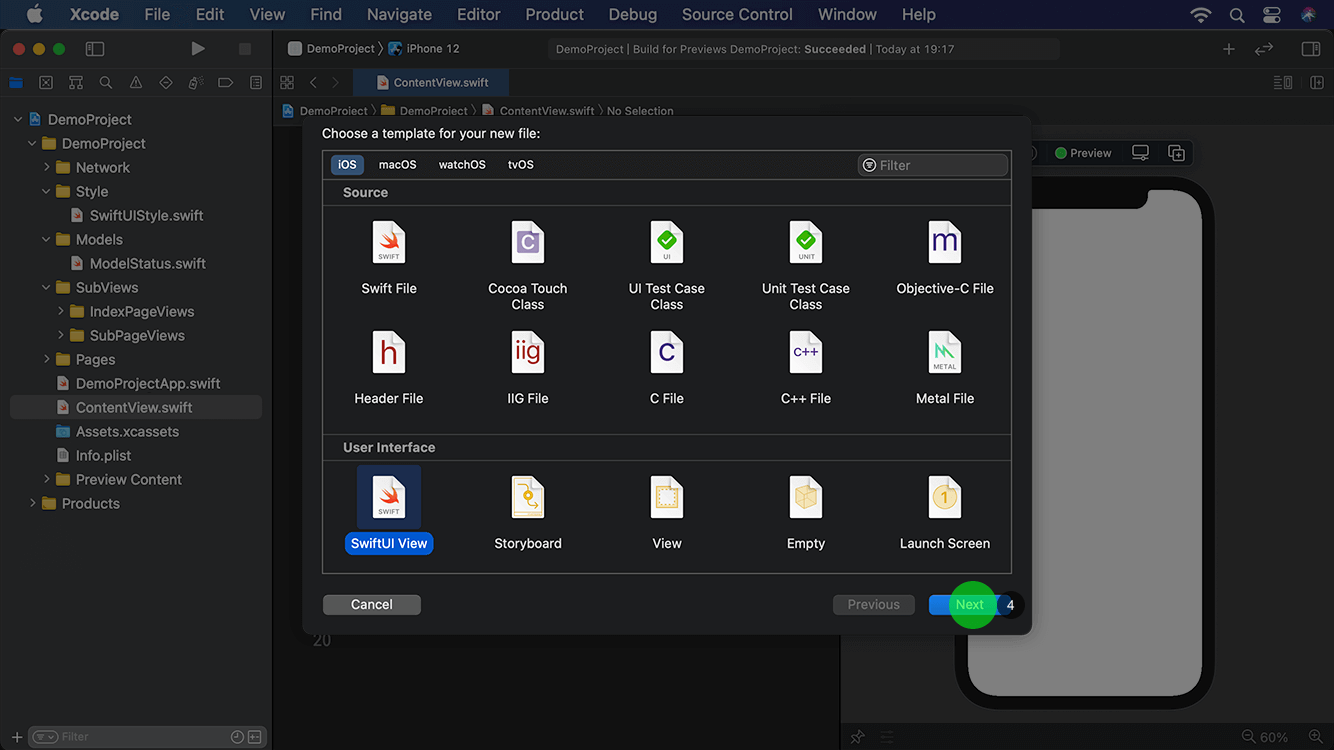Open the editor grid related items icon
The height and width of the screenshot is (750, 1334).
[287, 83]
